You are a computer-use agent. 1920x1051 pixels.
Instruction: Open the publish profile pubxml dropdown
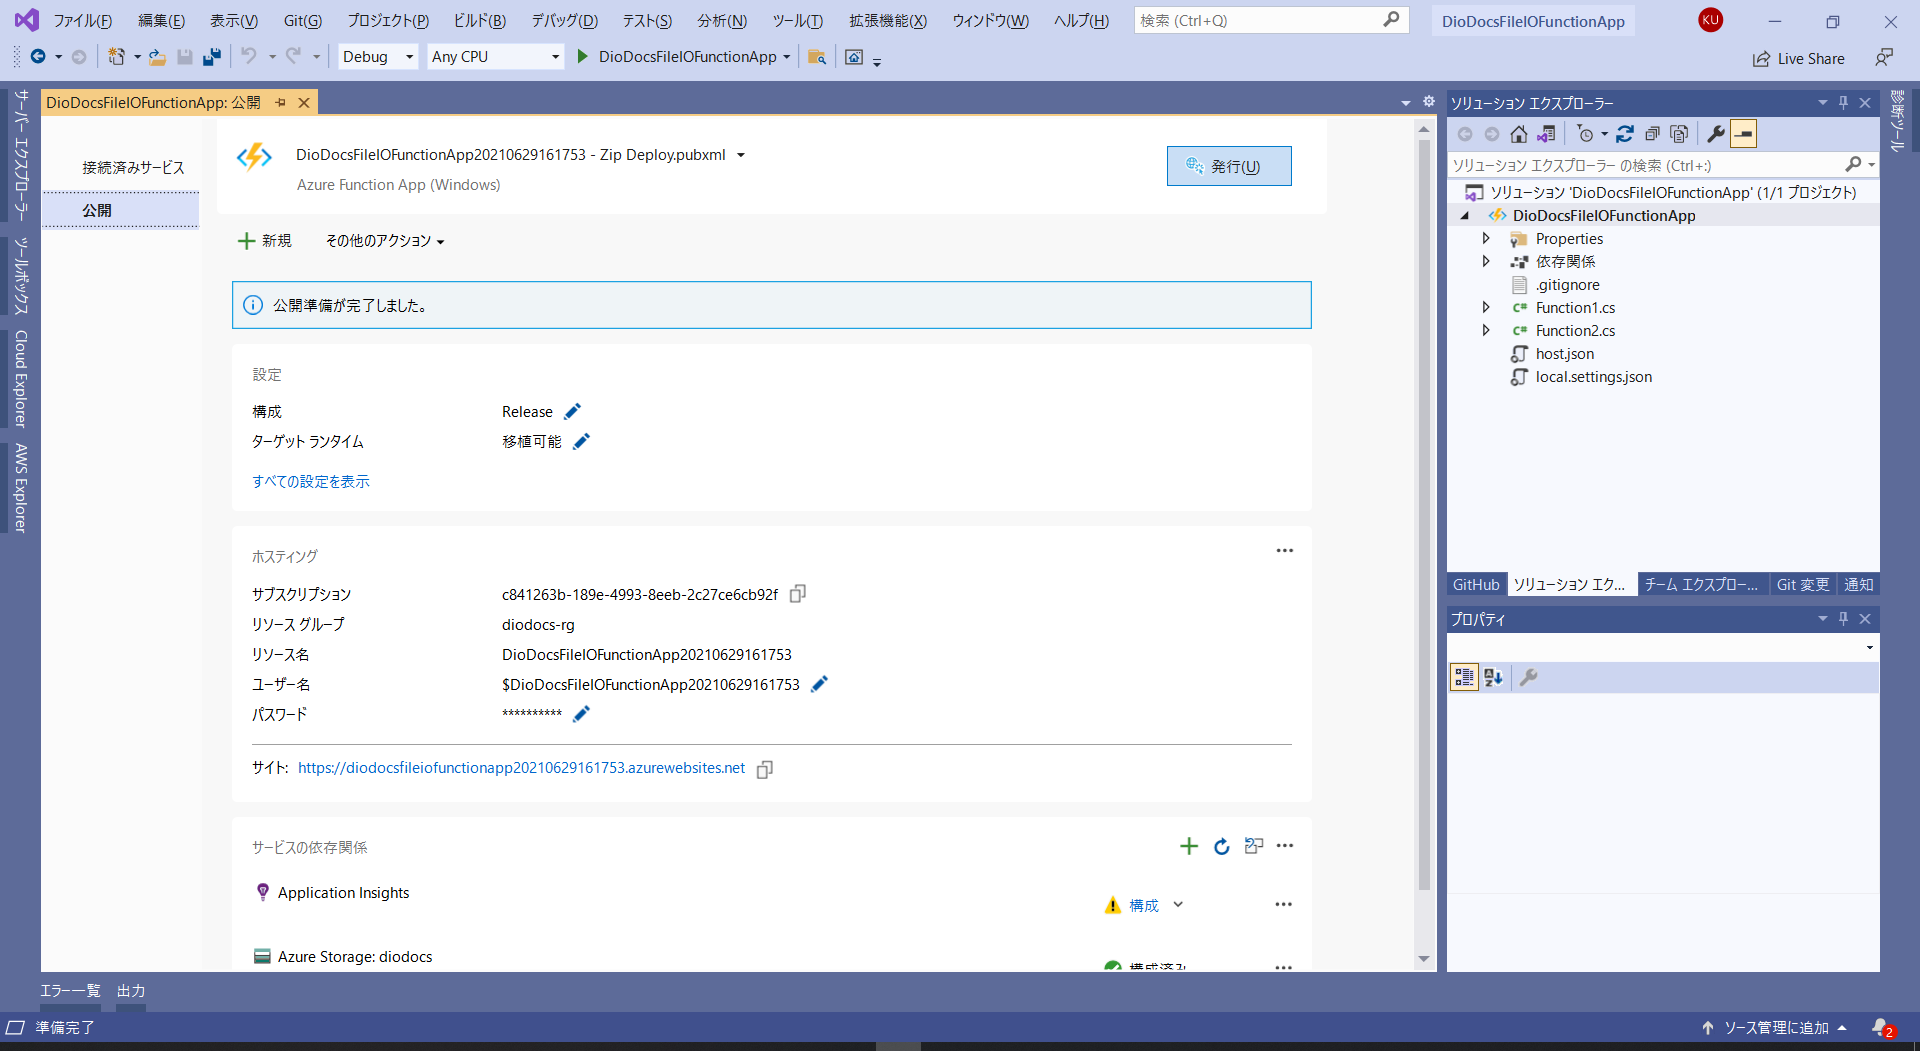[741, 155]
